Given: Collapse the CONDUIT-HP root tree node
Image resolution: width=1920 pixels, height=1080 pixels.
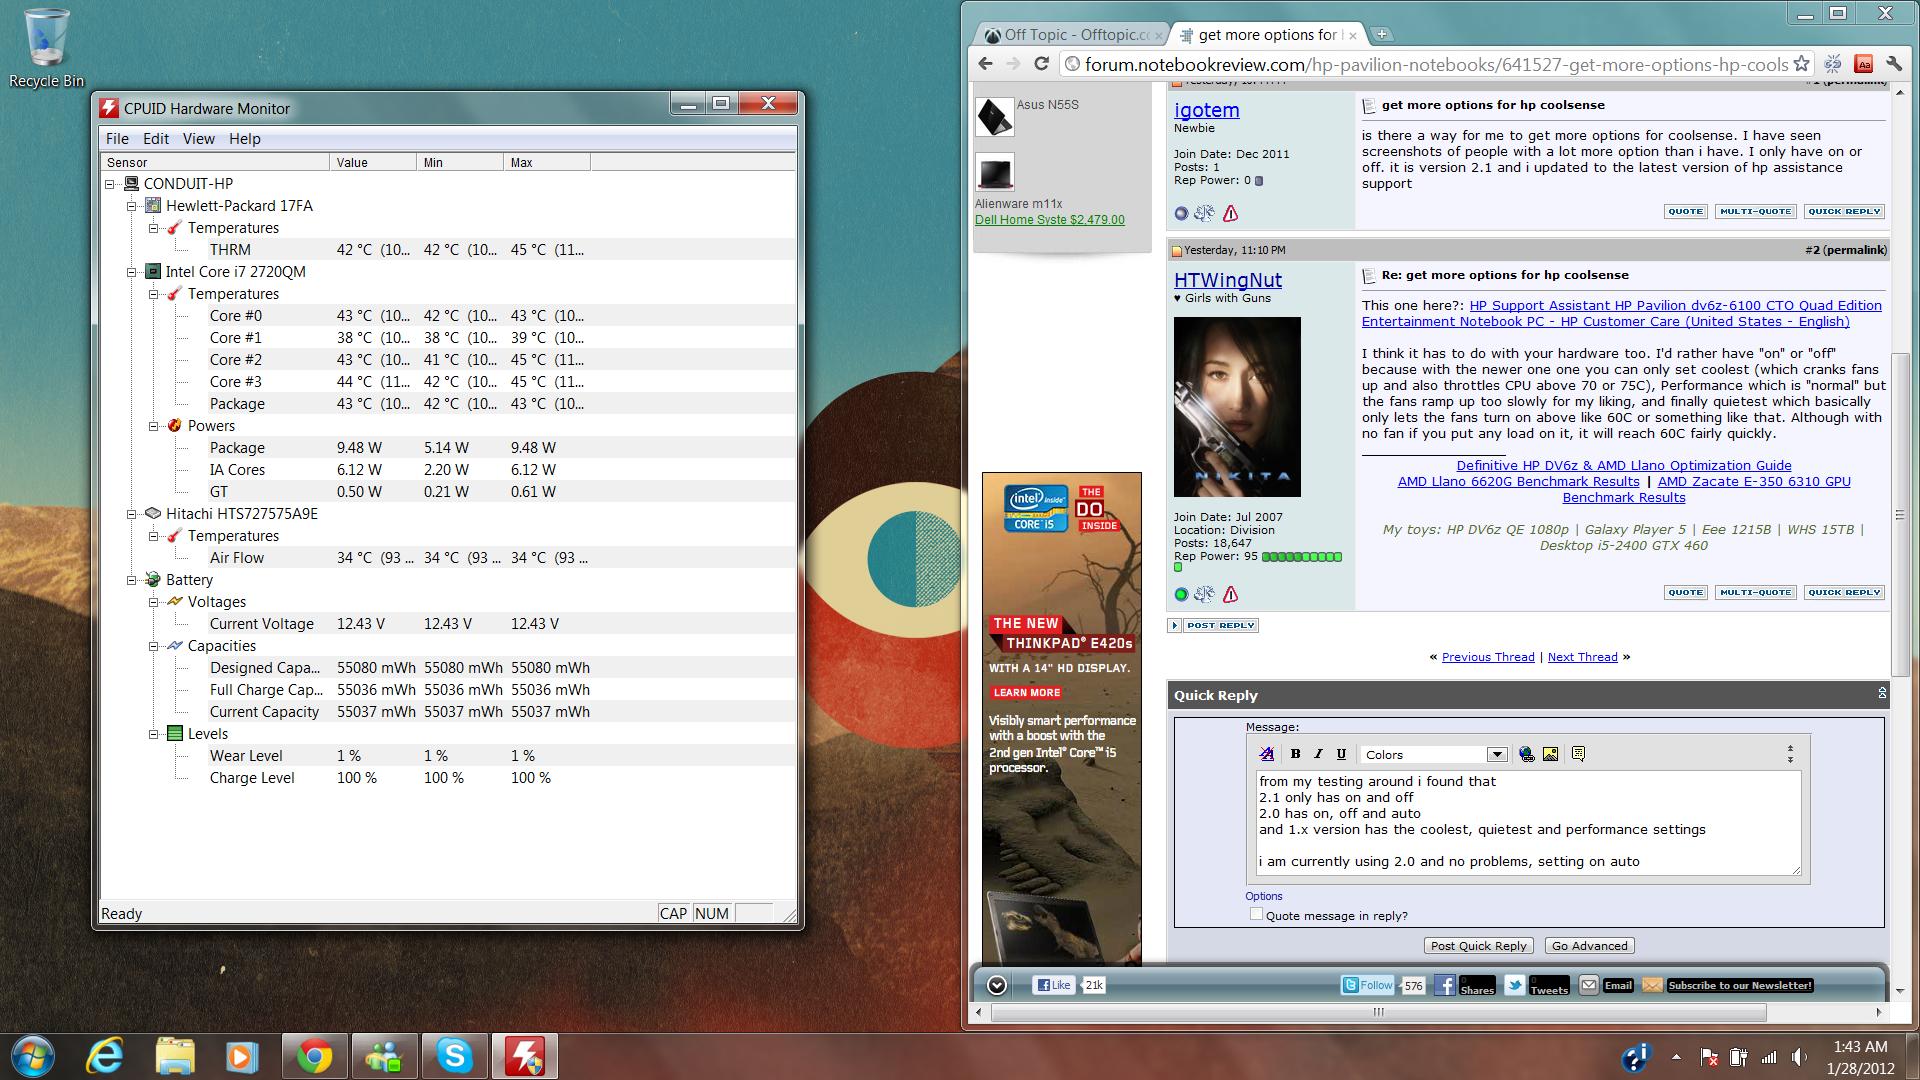Looking at the screenshot, I should point(110,184).
